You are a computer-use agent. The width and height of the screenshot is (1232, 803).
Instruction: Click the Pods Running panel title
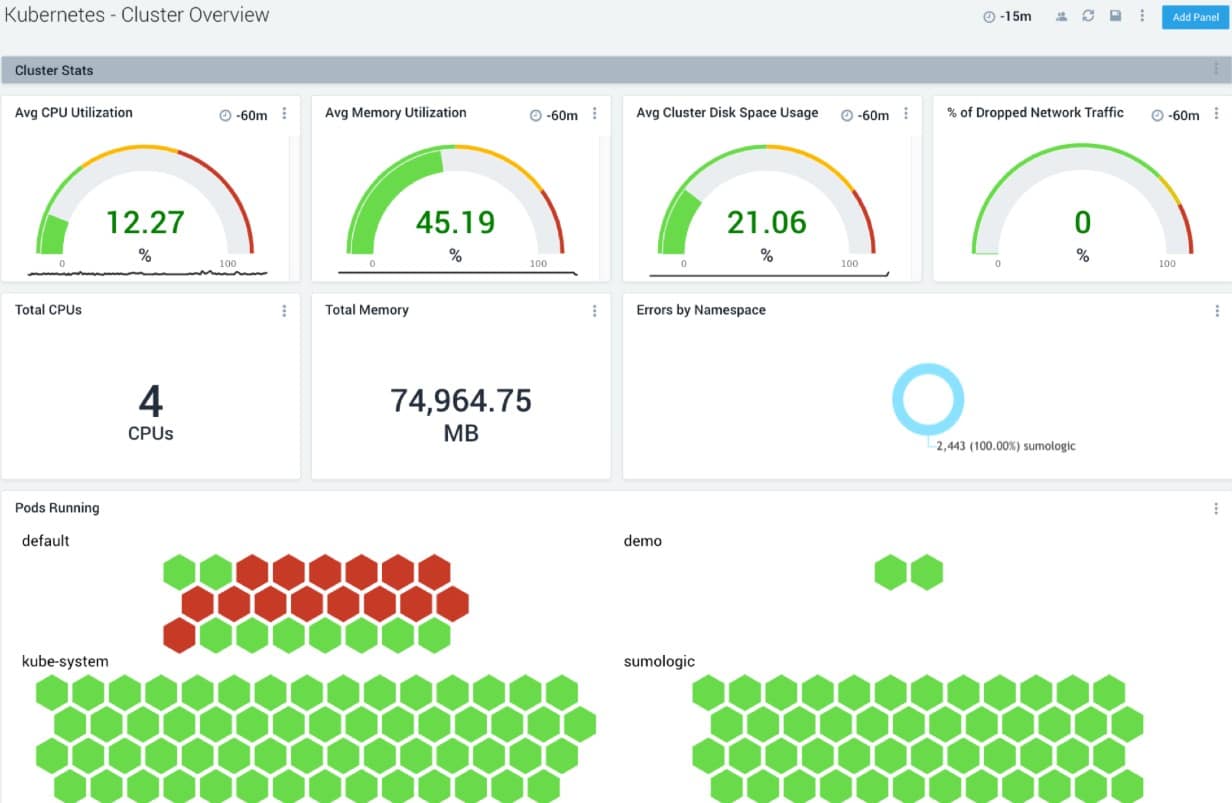coord(57,508)
